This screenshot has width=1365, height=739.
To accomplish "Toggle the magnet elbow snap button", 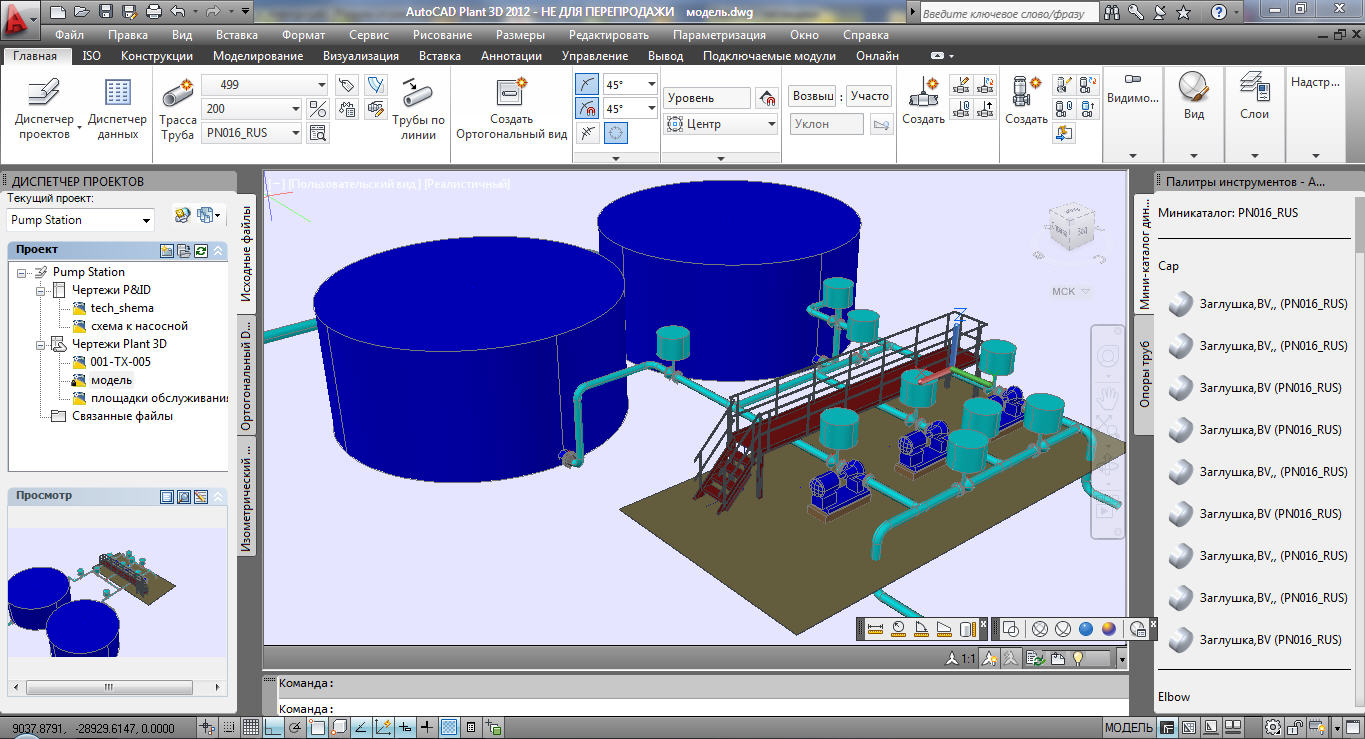I will tap(588, 108).
